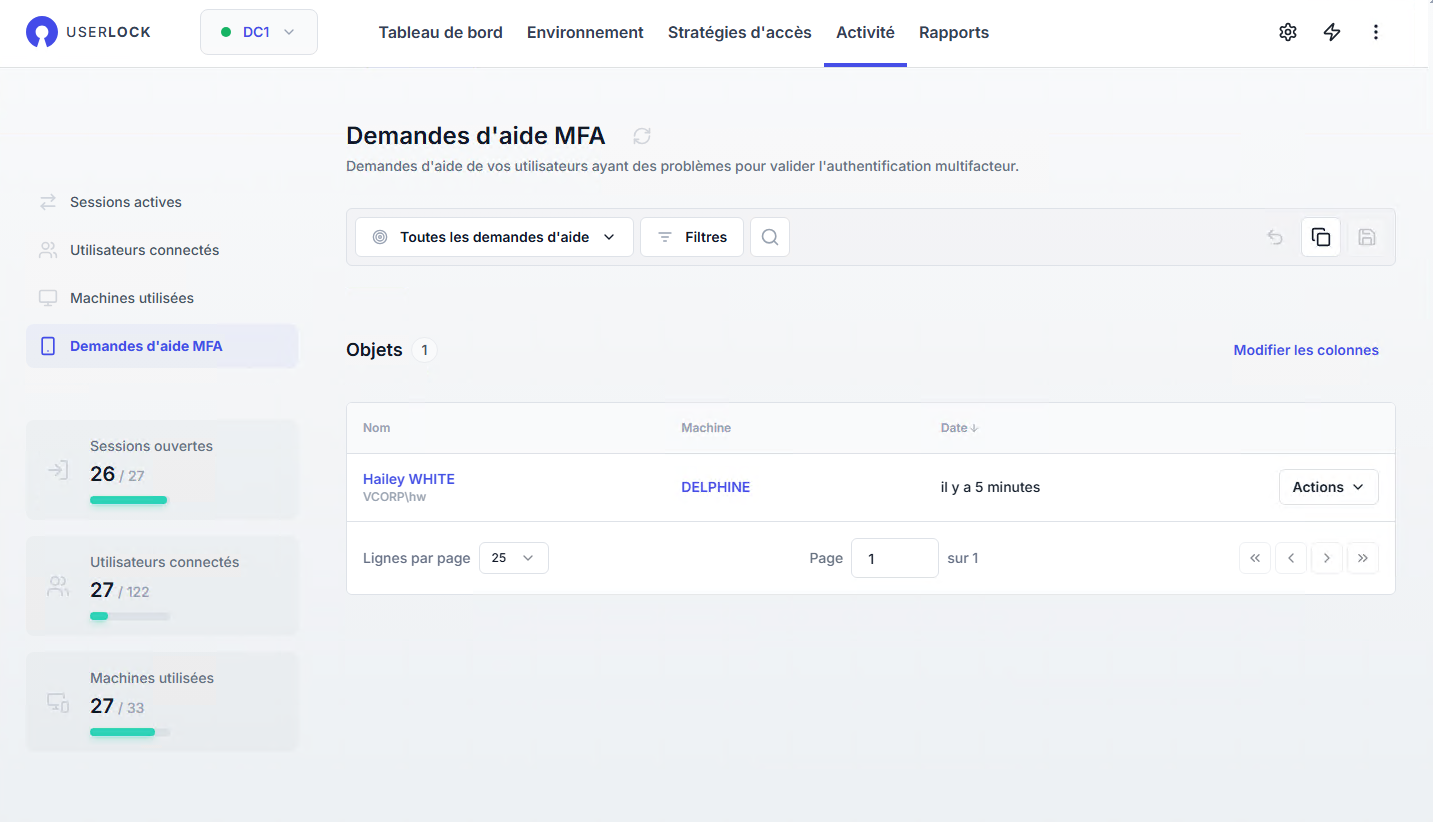
Task: Click the UserLock logo icon
Action: click(x=42, y=32)
